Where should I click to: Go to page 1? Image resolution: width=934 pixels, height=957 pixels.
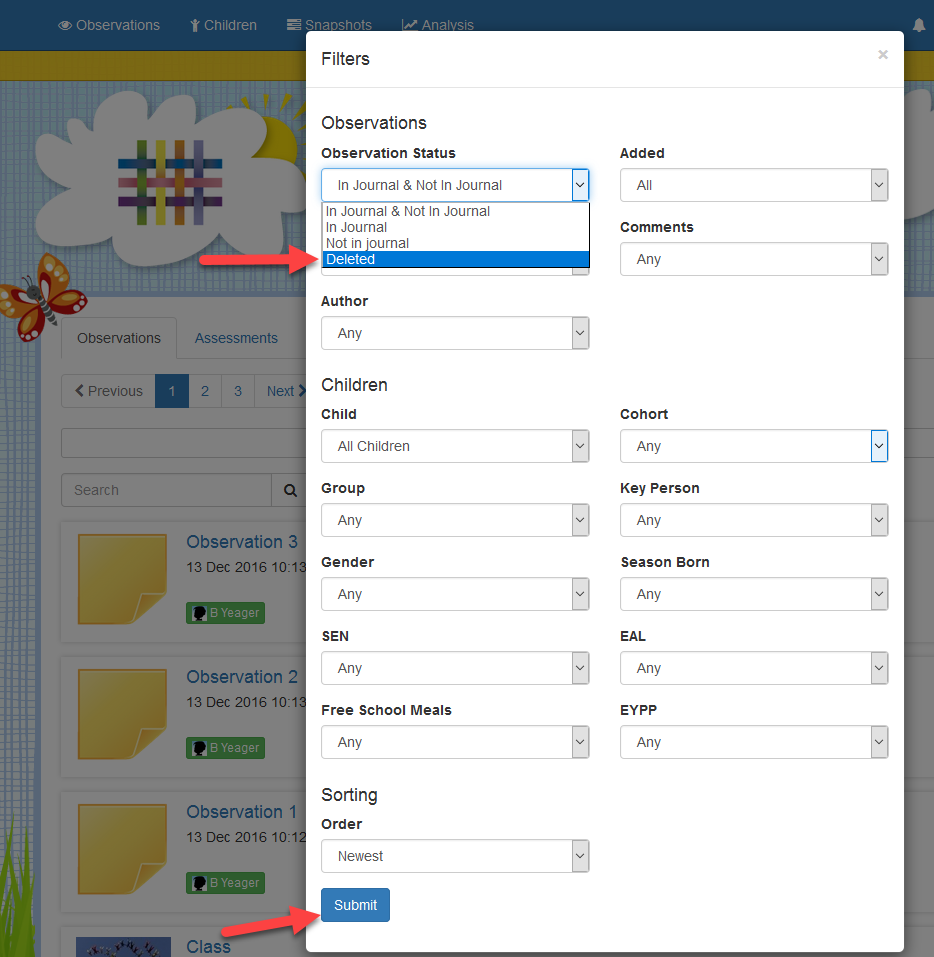(x=172, y=391)
